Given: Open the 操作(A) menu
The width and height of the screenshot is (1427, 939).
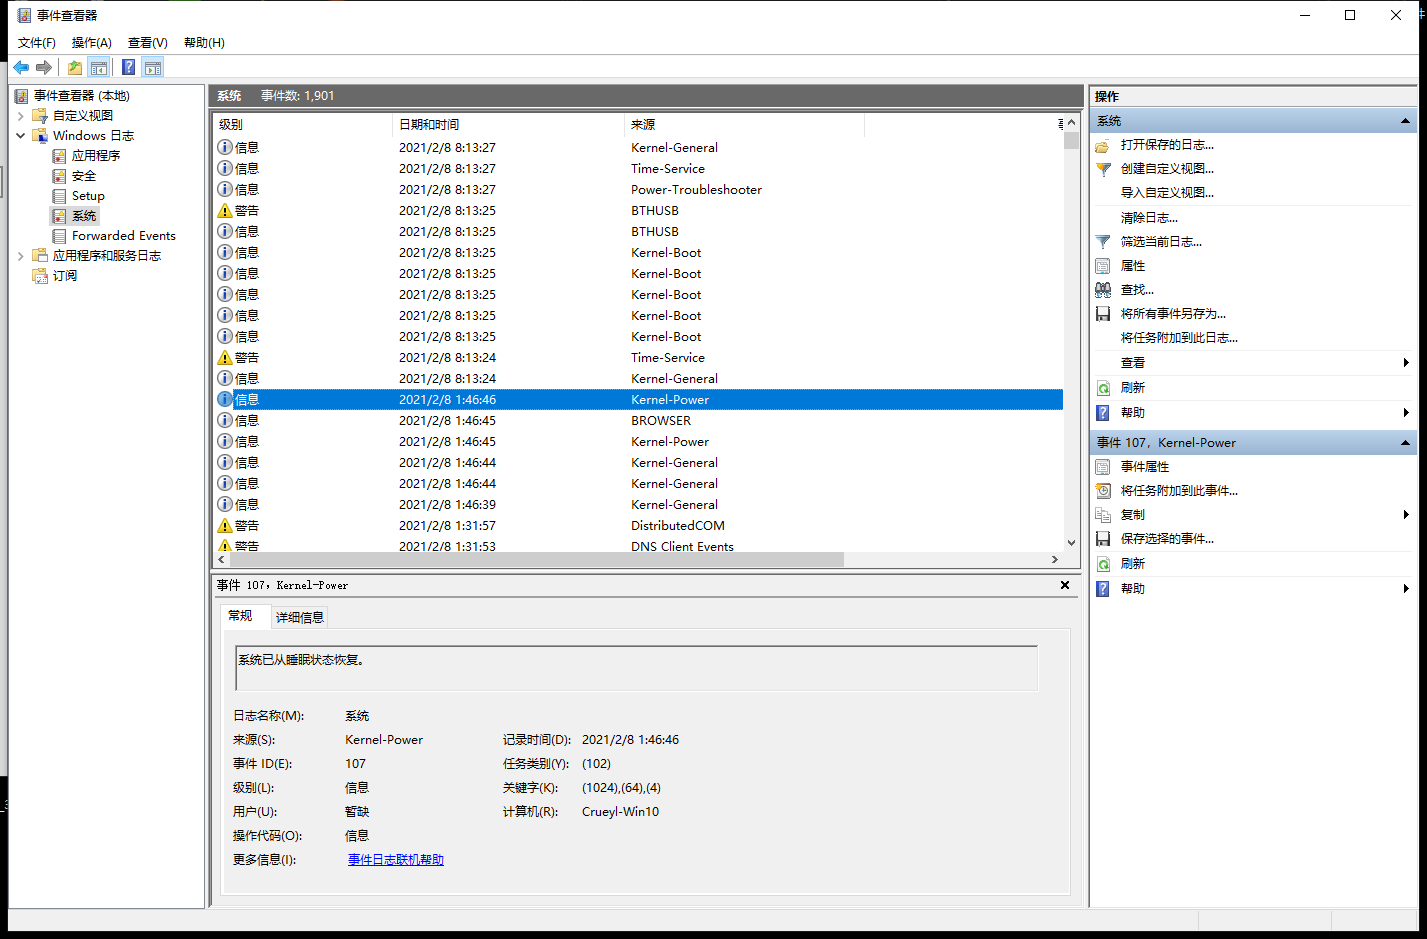Looking at the screenshot, I should click(x=92, y=43).
